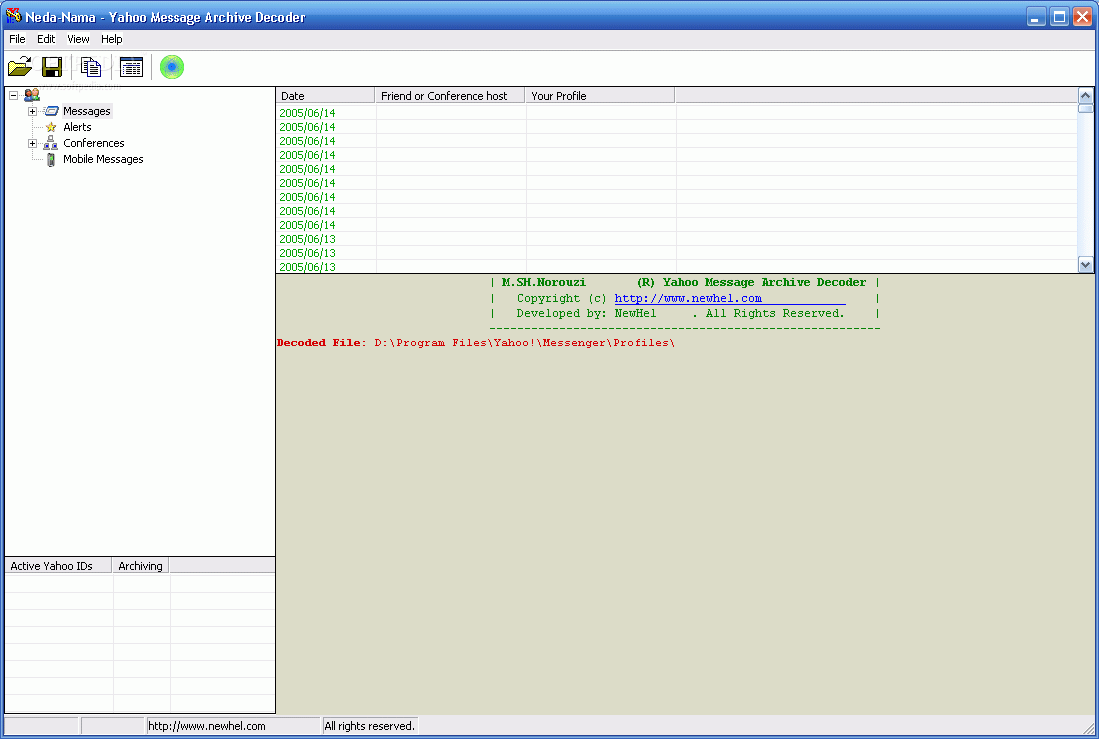This screenshot has height=739, width=1099.
Task: Click the star icon beside Alerts
Action: click(x=51, y=127)
